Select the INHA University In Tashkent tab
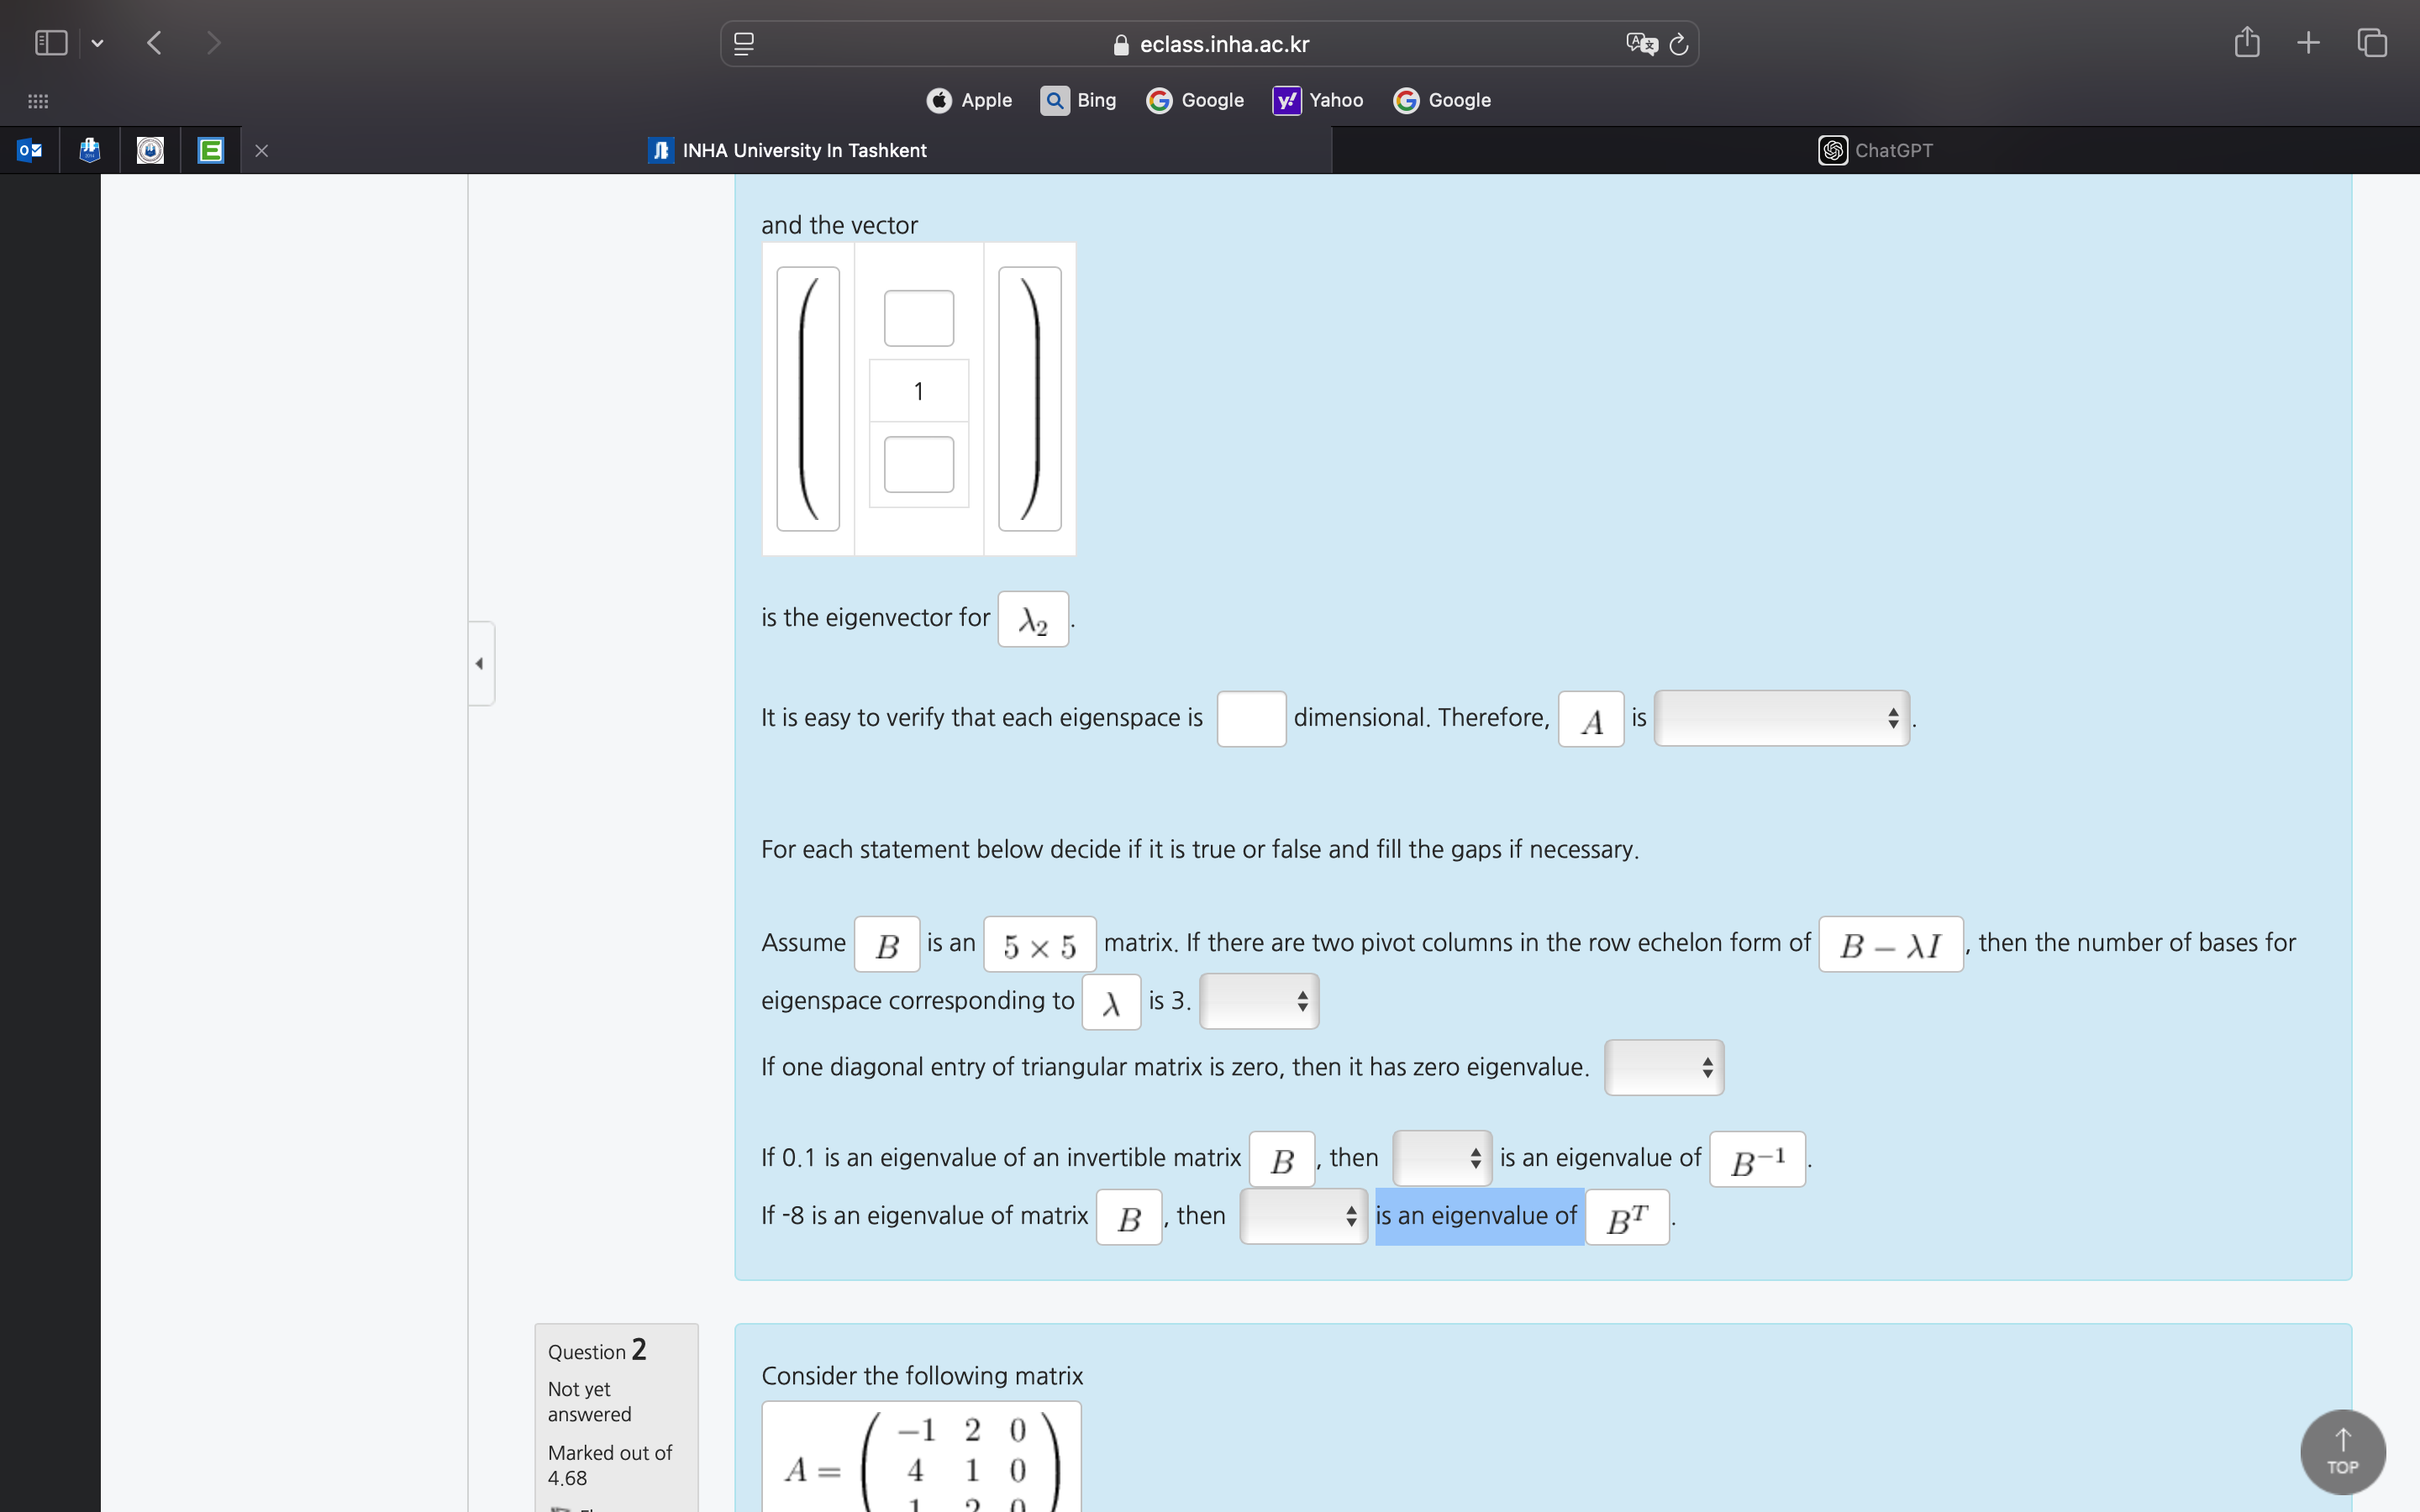Viewport: 2420px width, 1512px height. (787, 150)
